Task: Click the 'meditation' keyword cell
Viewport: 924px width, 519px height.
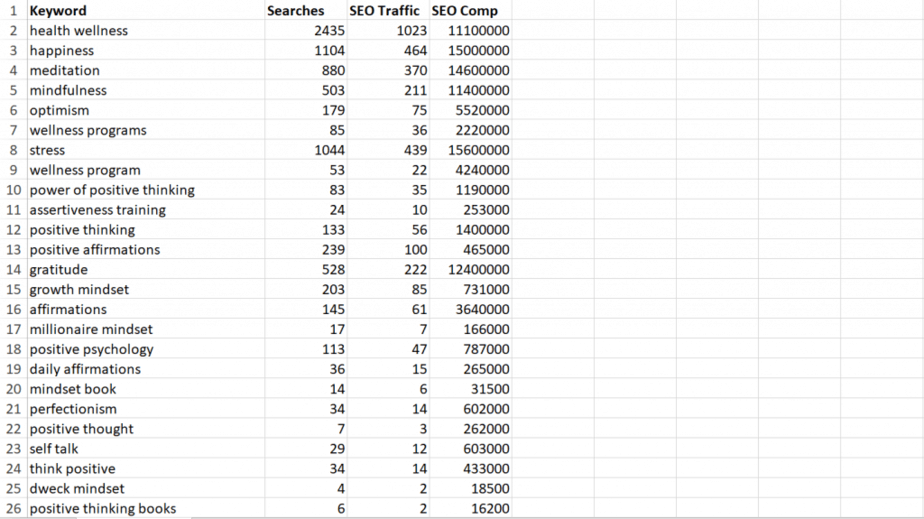Action: click(65, 71)
